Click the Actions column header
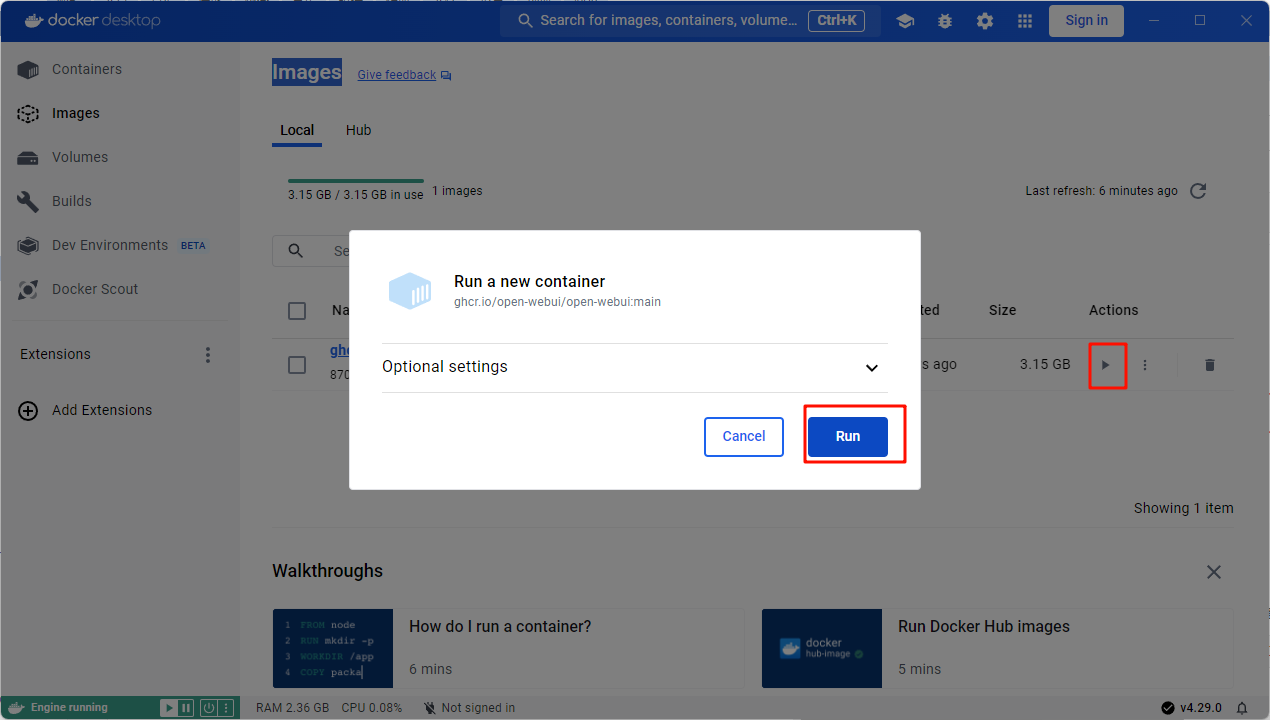This screenshot has height=720, width=1270. pyautogui.click(x=1113, y=310)
